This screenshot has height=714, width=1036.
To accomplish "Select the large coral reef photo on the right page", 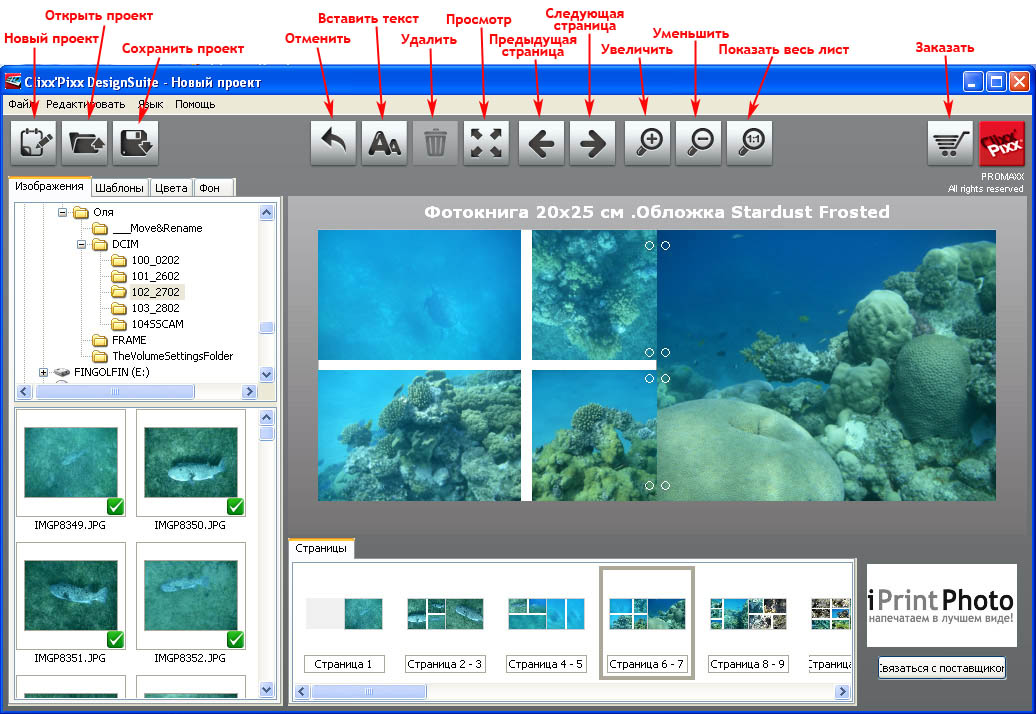I will click(x=827, y=365).
